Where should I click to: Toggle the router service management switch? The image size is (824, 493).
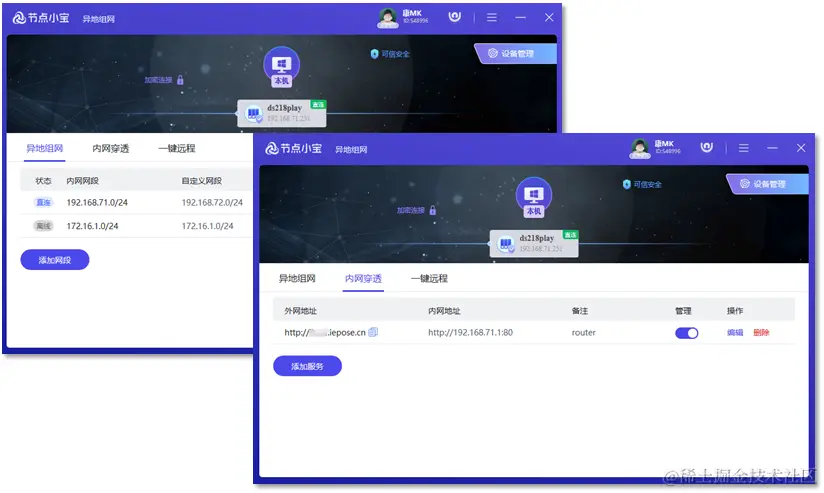coord(686,333)
